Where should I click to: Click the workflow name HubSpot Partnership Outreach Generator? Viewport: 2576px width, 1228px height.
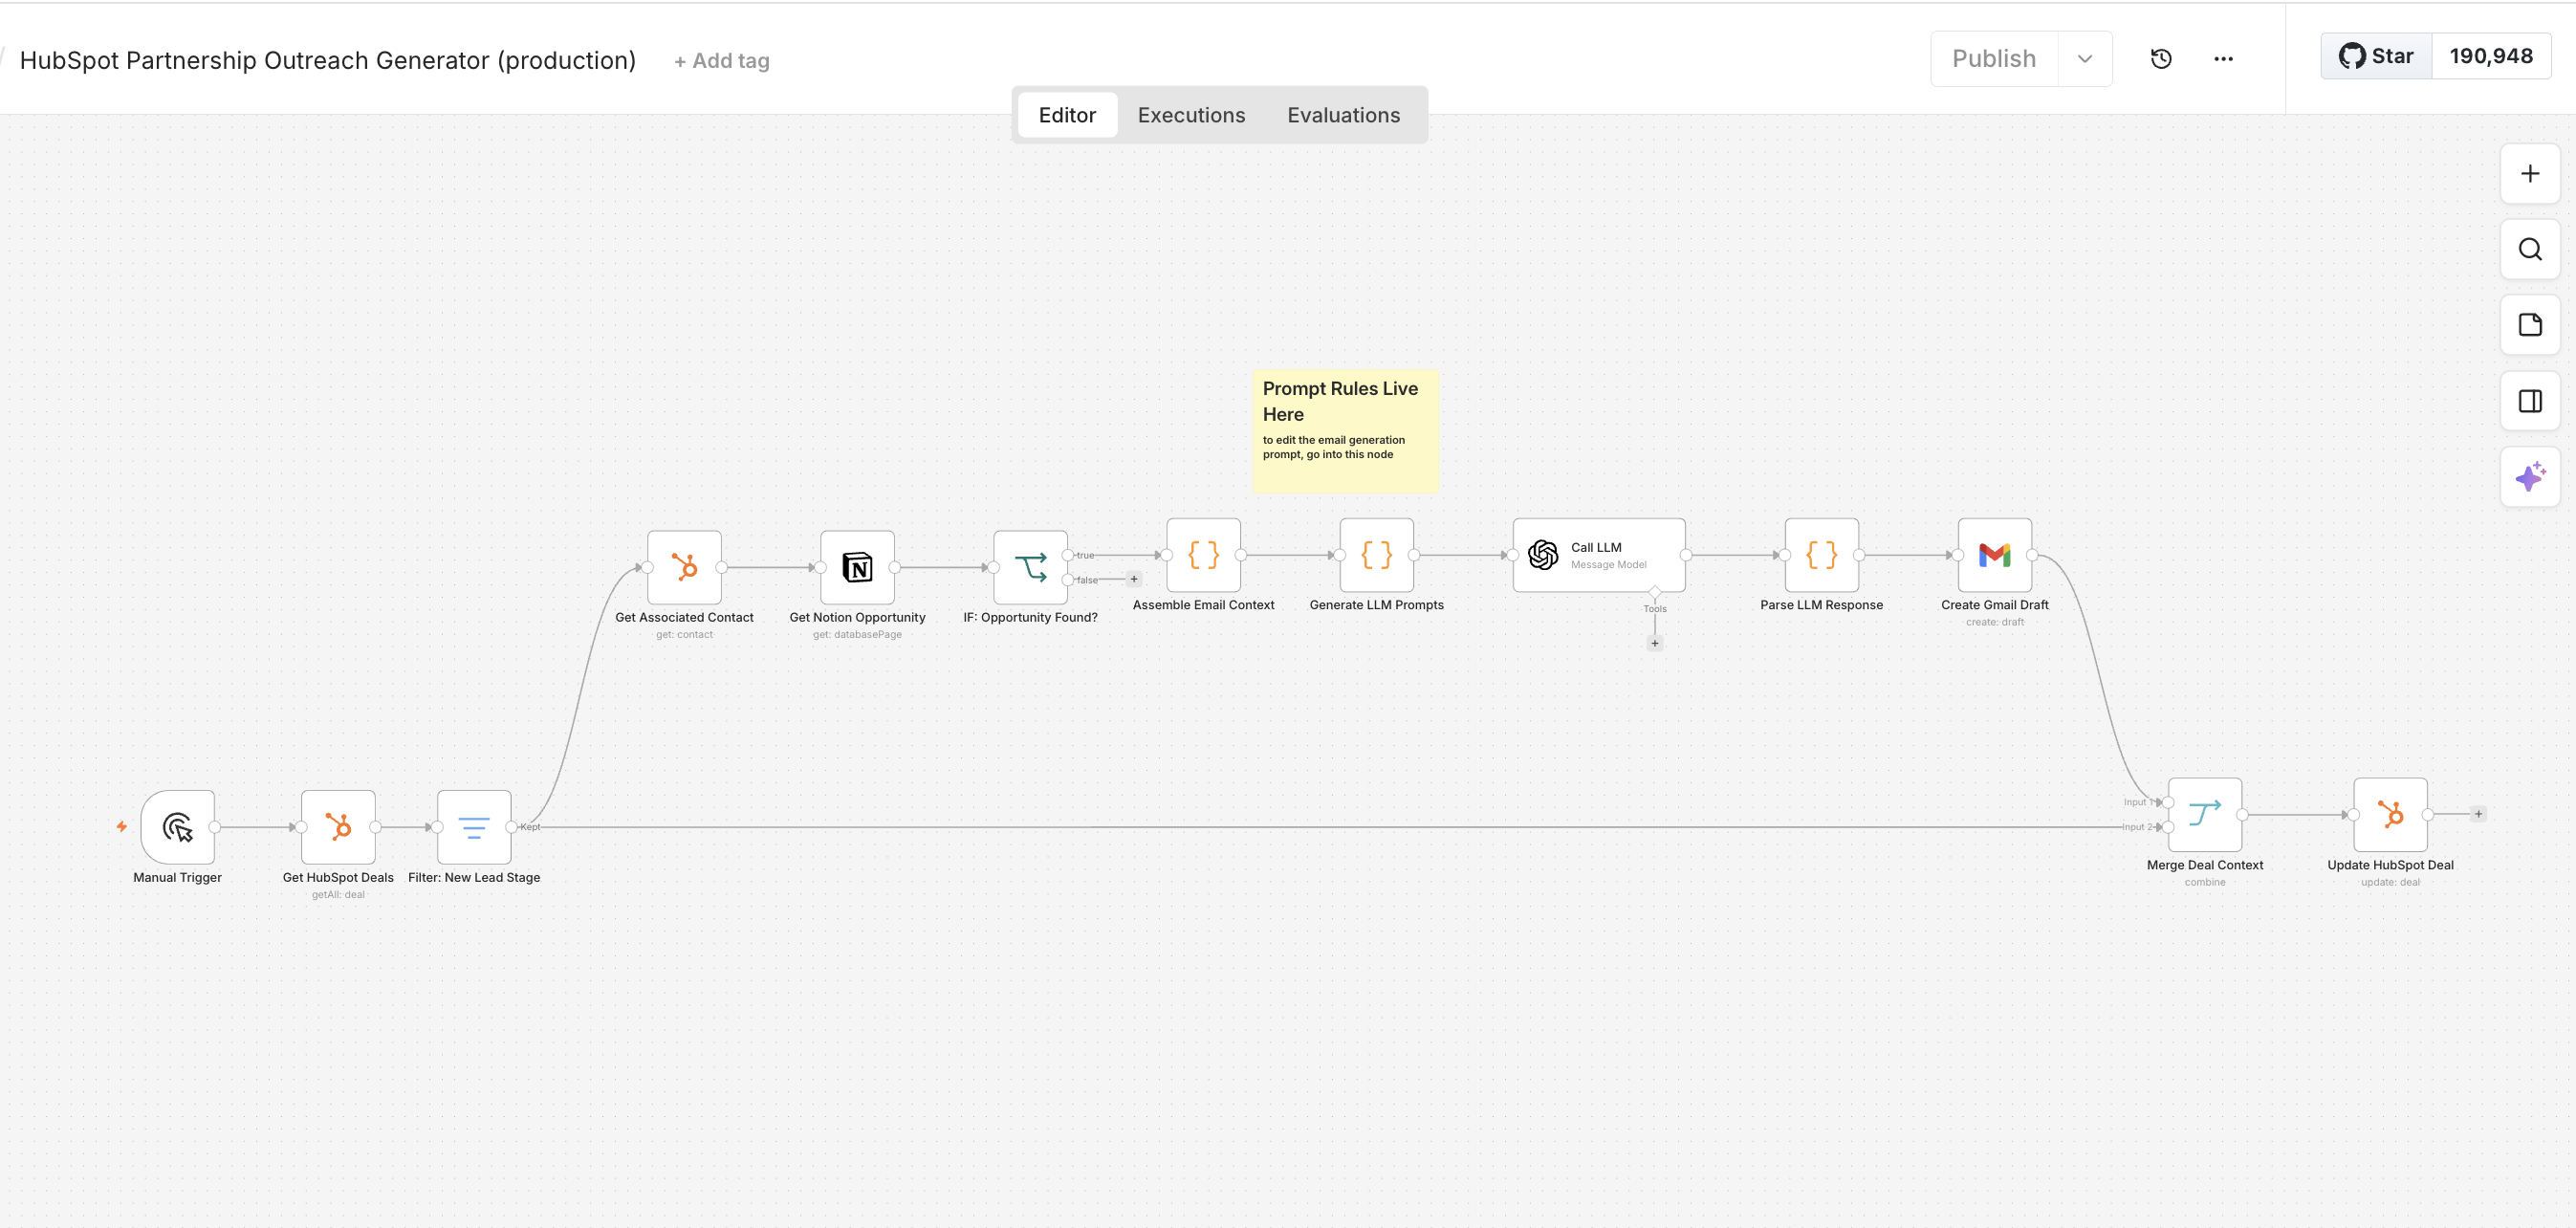coord(327,61)
